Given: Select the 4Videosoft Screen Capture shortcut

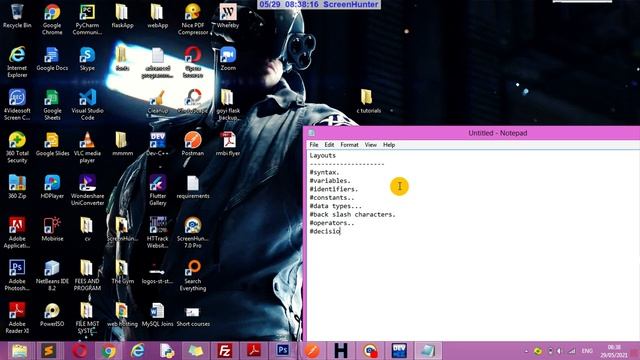Looking at the screenshot, I should 17,105.
